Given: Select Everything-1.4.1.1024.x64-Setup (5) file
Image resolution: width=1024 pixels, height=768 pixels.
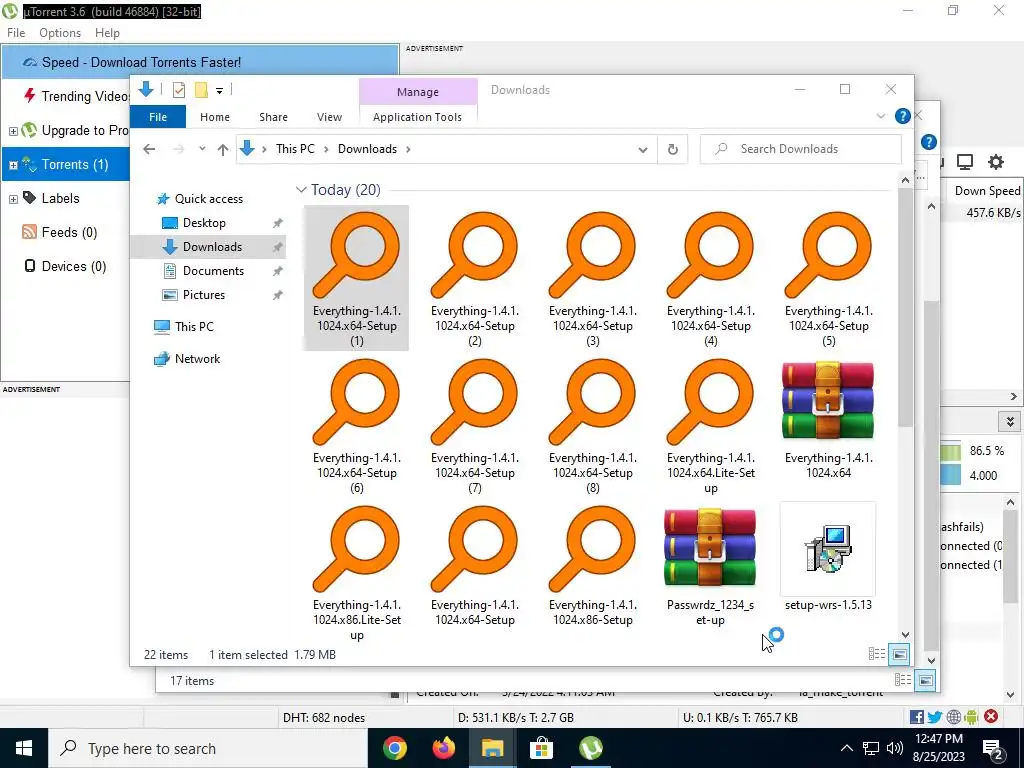Looking at the screenshot, I should (x=828, y=279).
